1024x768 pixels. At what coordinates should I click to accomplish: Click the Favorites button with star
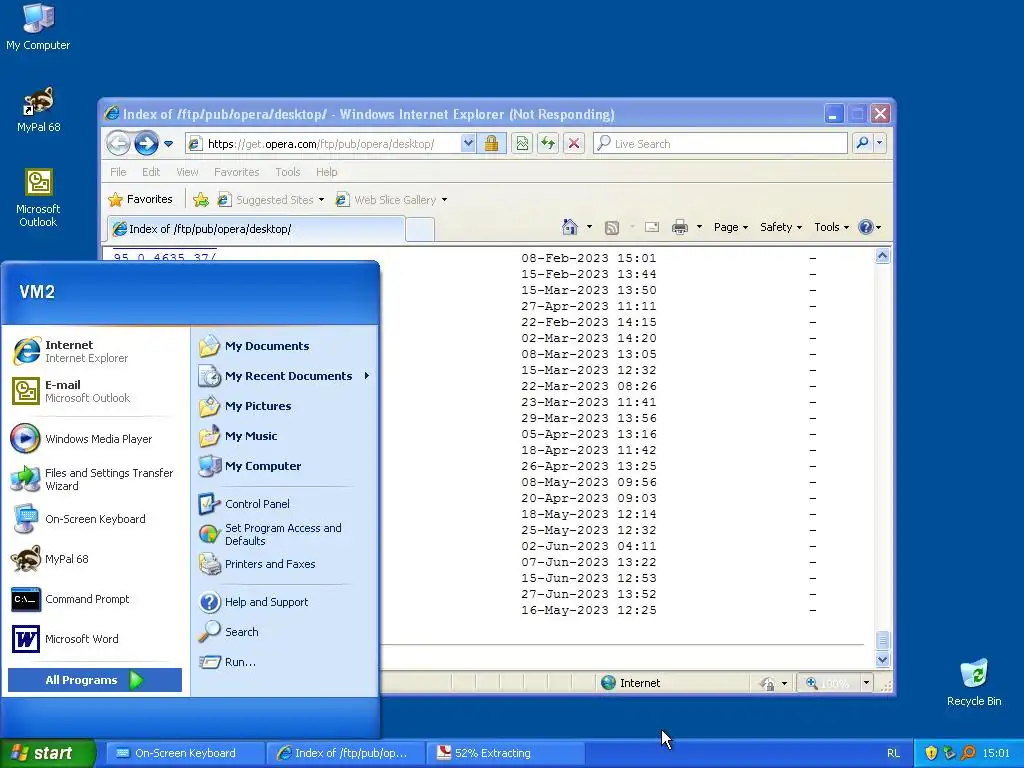[141, 199]
